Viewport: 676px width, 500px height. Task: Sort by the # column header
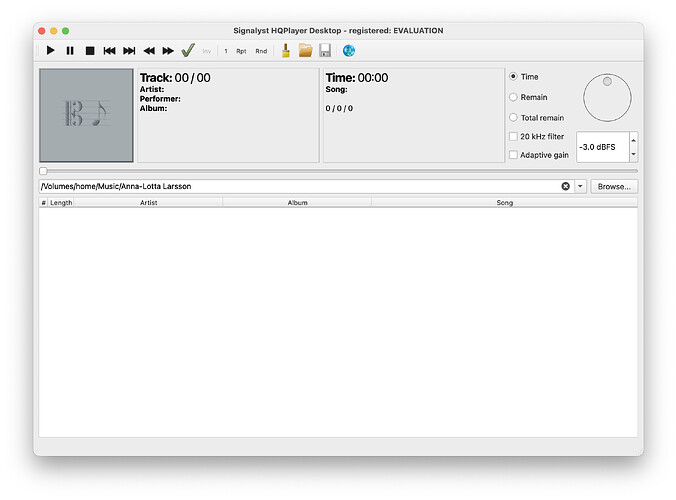click(44, 203)
